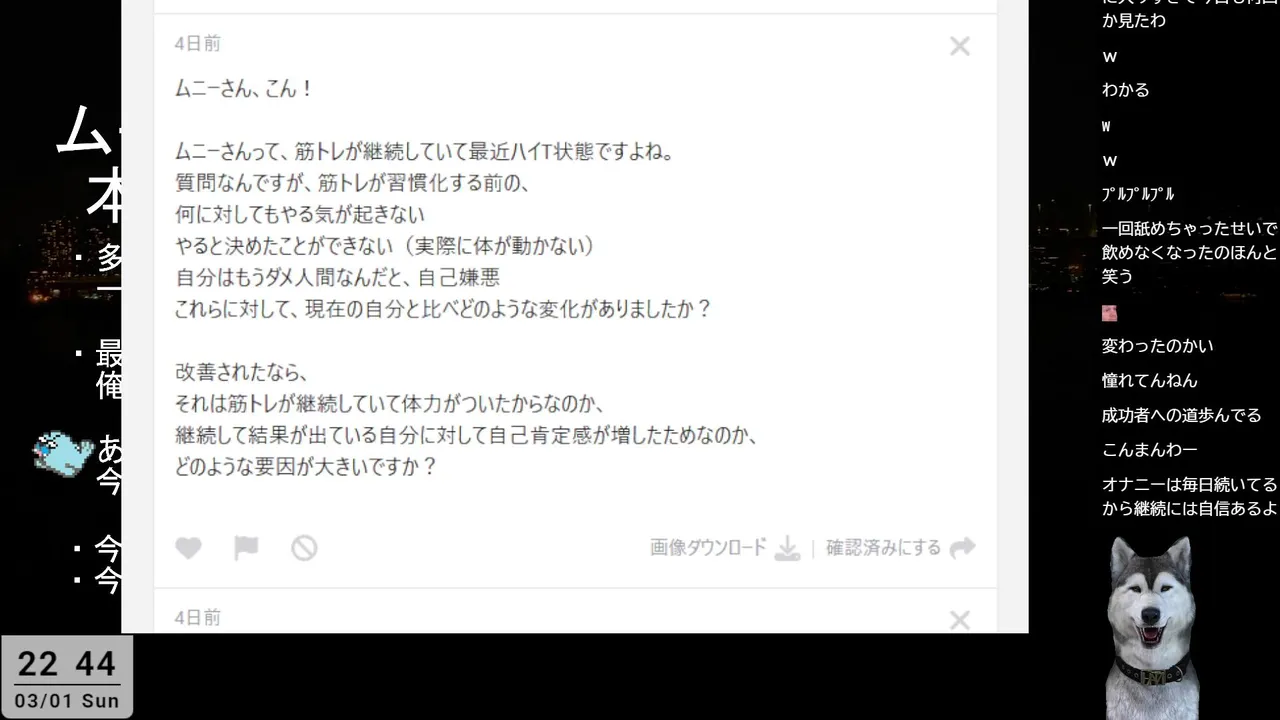Block the sender with the prohibition icon
This screenshot has width=1280, height=720.
pyautogui.click(x=304, y=548)
